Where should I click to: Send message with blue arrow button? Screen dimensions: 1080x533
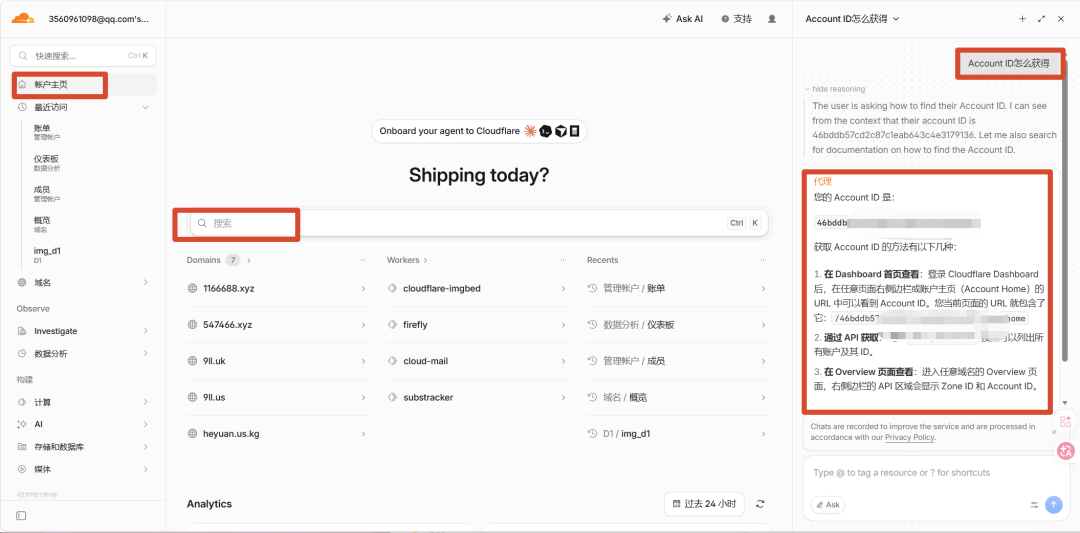click(x=1053, y=505)
